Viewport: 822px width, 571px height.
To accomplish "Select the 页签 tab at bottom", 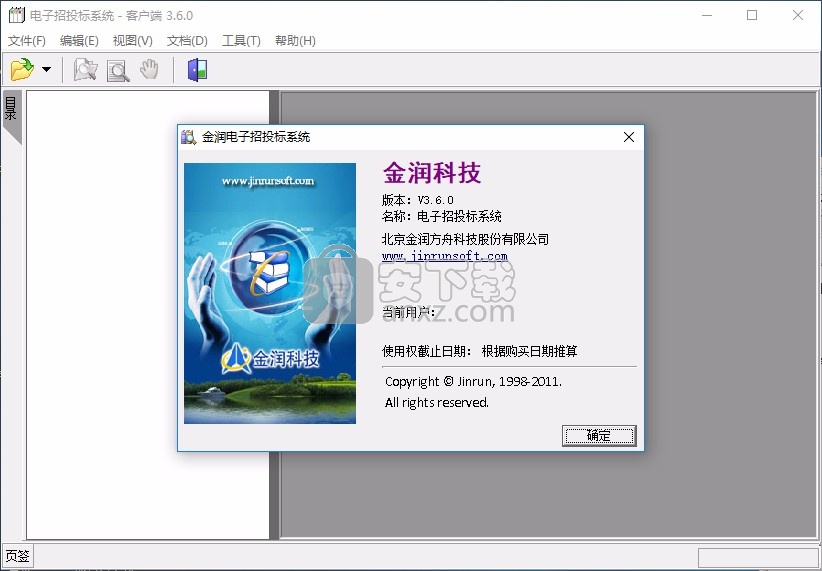I will [x=17, y=556].
